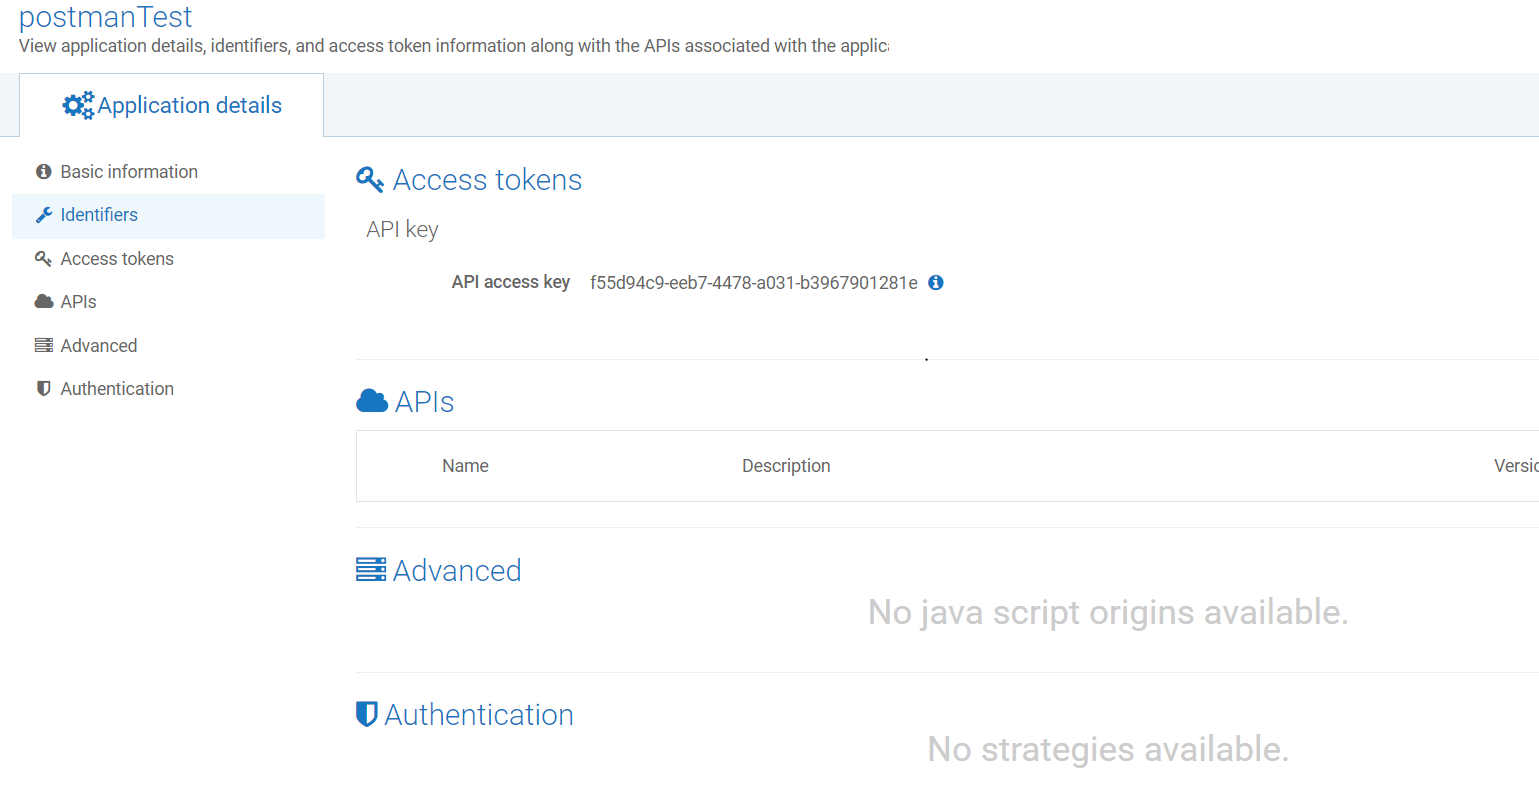The width and height of the screenshot is (1539, 795).
Task: Open the Application details tab label
Action: coord(189,105)
